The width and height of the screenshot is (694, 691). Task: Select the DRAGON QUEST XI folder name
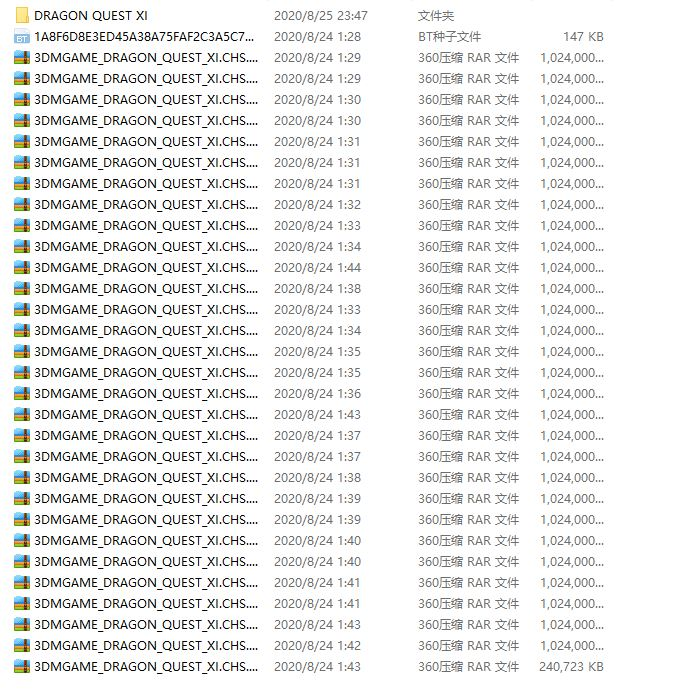pos(90,16)
